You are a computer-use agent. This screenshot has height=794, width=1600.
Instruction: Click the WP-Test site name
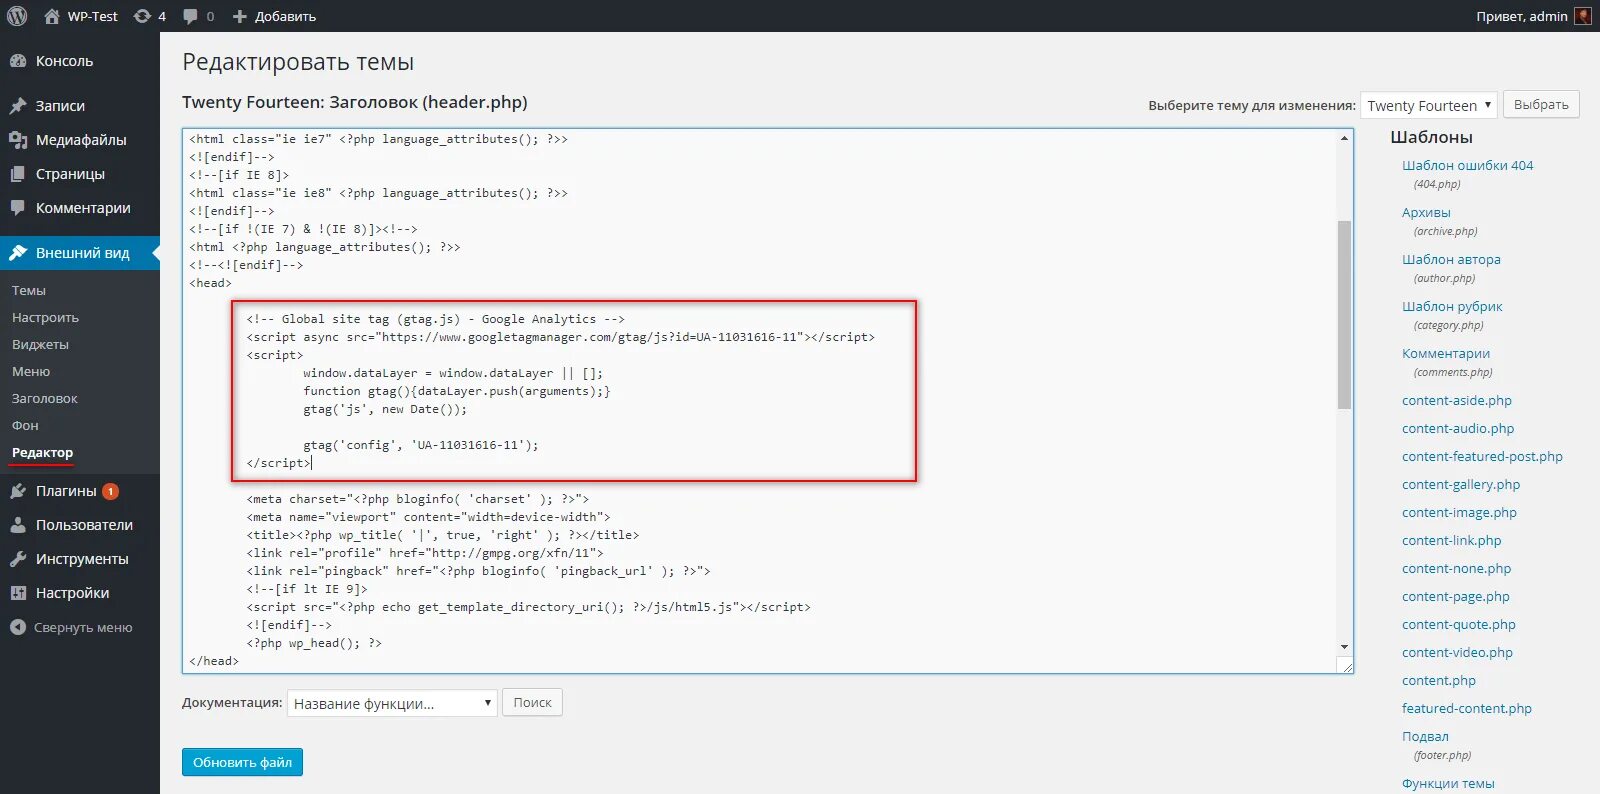pyautogui.click(x=93, y=16)
